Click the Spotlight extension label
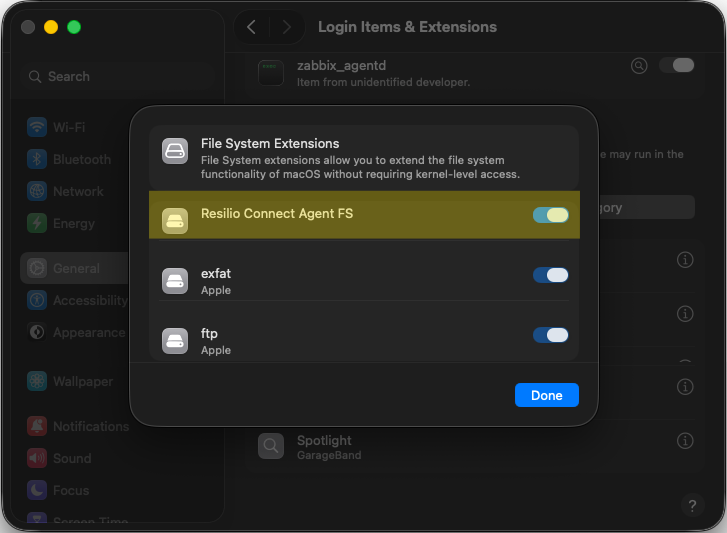 pos(324,440)
